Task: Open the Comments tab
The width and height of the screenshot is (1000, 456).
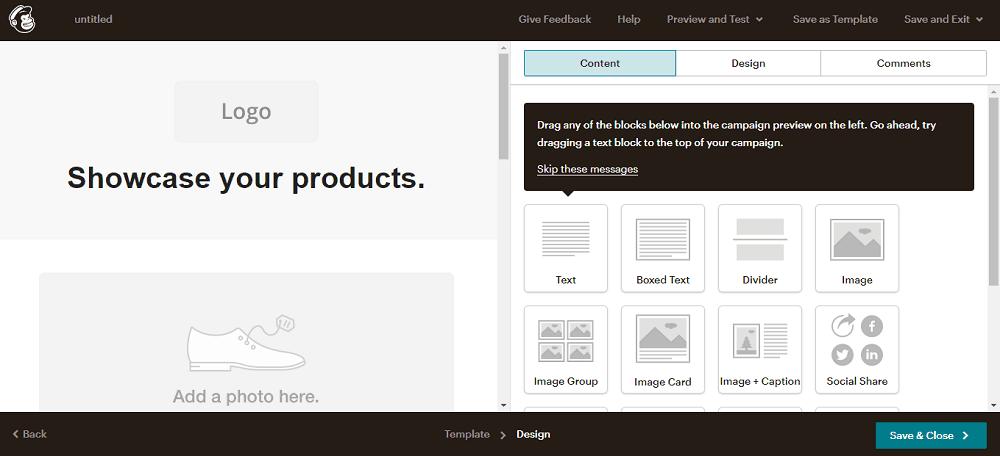Action: pyautogui.click(x=903, y=63)
